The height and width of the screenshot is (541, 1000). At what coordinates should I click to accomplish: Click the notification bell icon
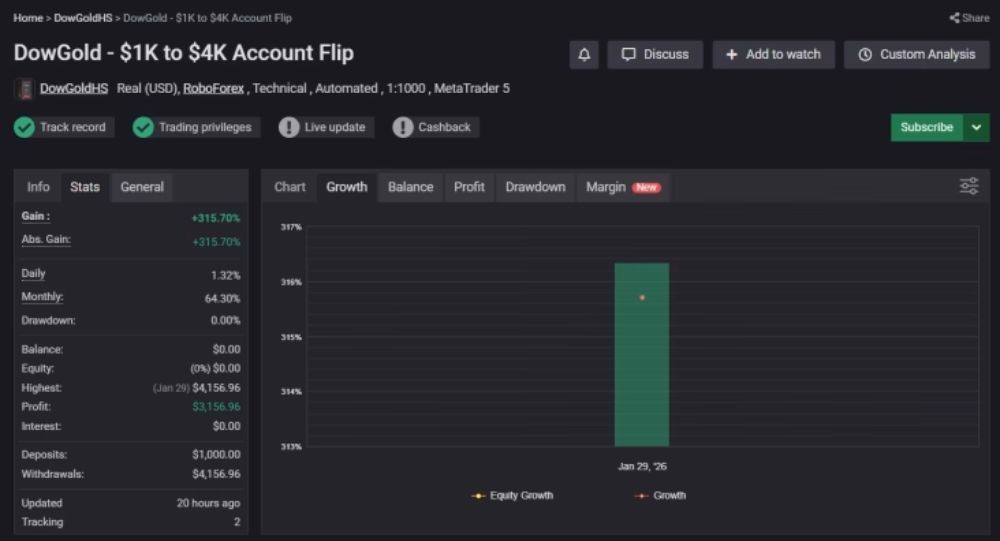pyautogui.click(x=584, y=55)
